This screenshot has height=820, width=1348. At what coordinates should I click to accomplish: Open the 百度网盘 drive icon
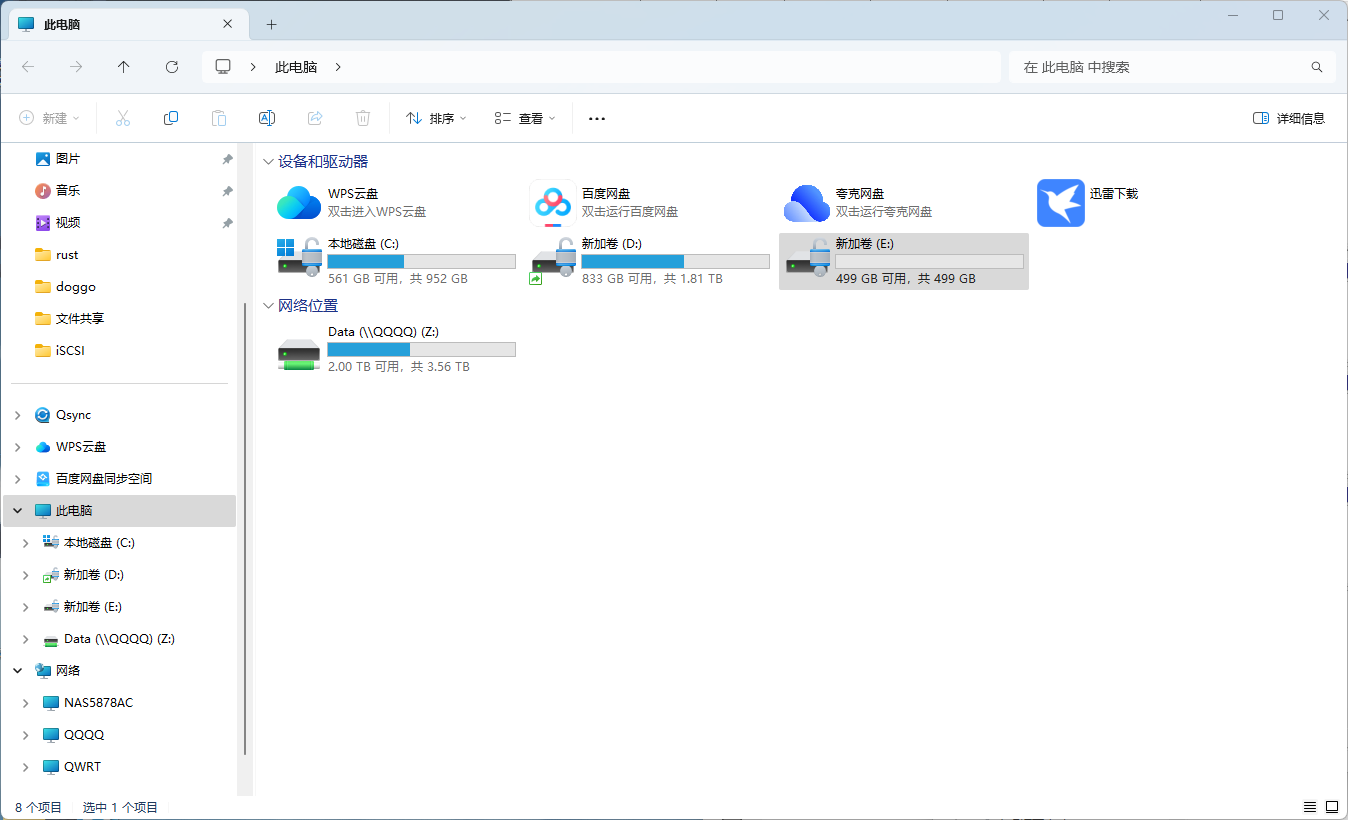[x=553, y=203]
